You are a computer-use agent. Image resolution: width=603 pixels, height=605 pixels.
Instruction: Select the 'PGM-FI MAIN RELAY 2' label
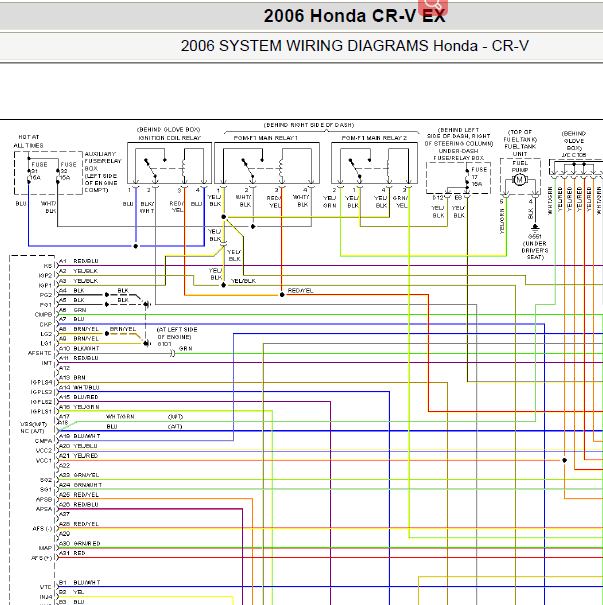point(374,138)
